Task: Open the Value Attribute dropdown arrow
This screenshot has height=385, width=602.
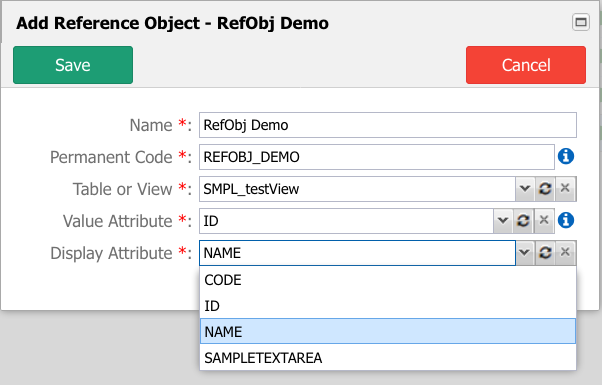Action: (x=503, y=221)
